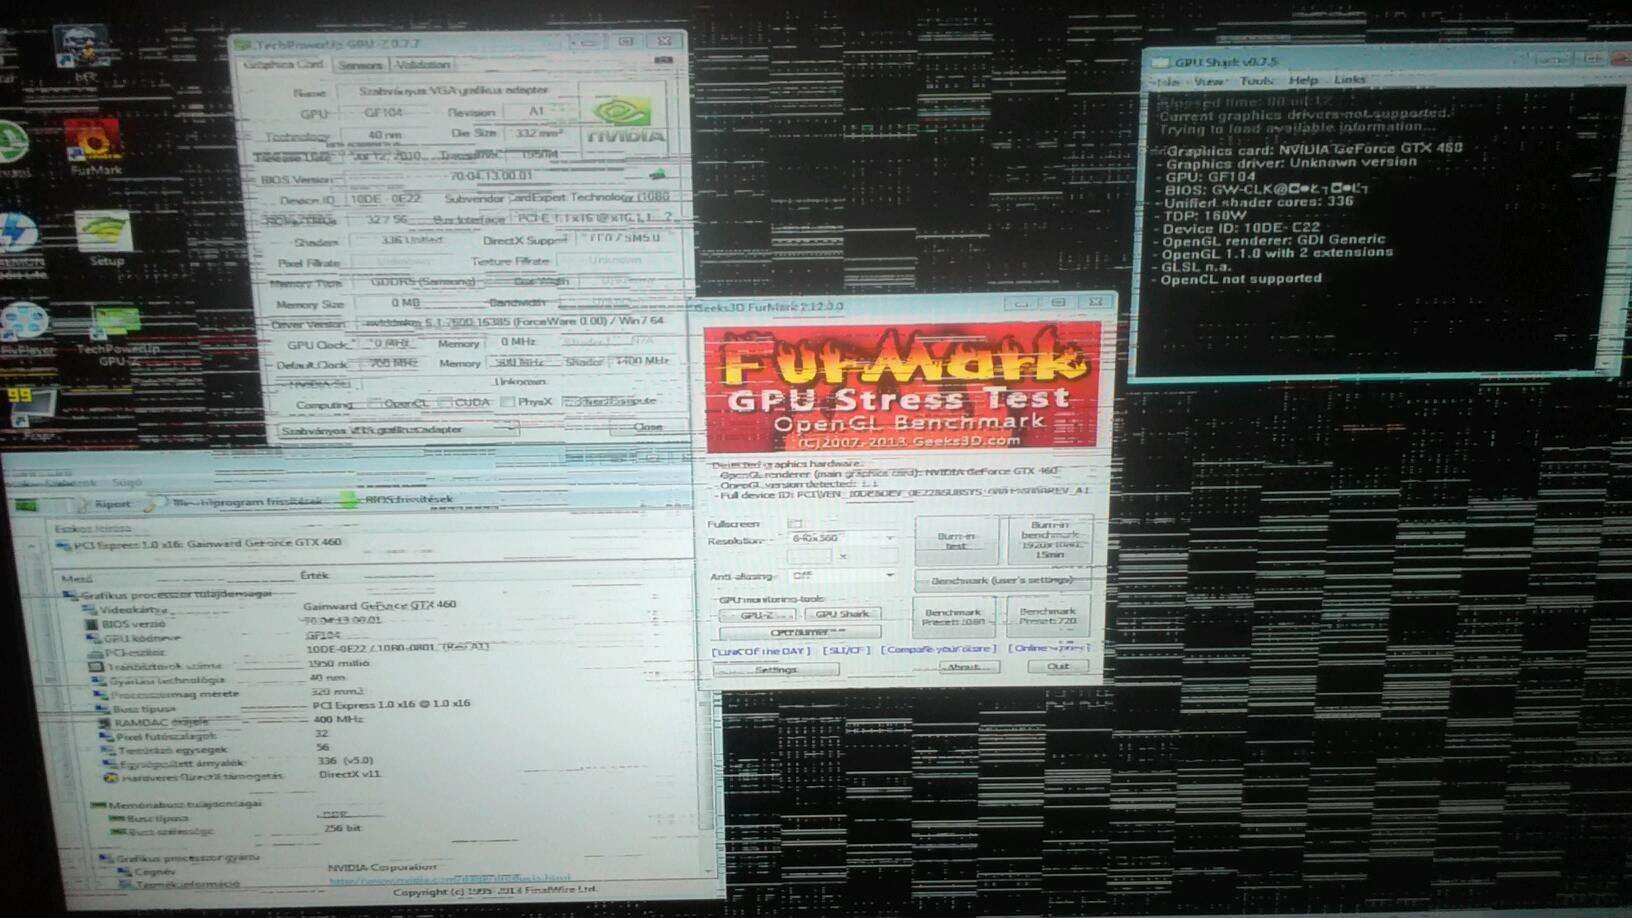Open the Online scores link in FurMark
This screenshot has width=1632, height=918.
click(1048, 648)
